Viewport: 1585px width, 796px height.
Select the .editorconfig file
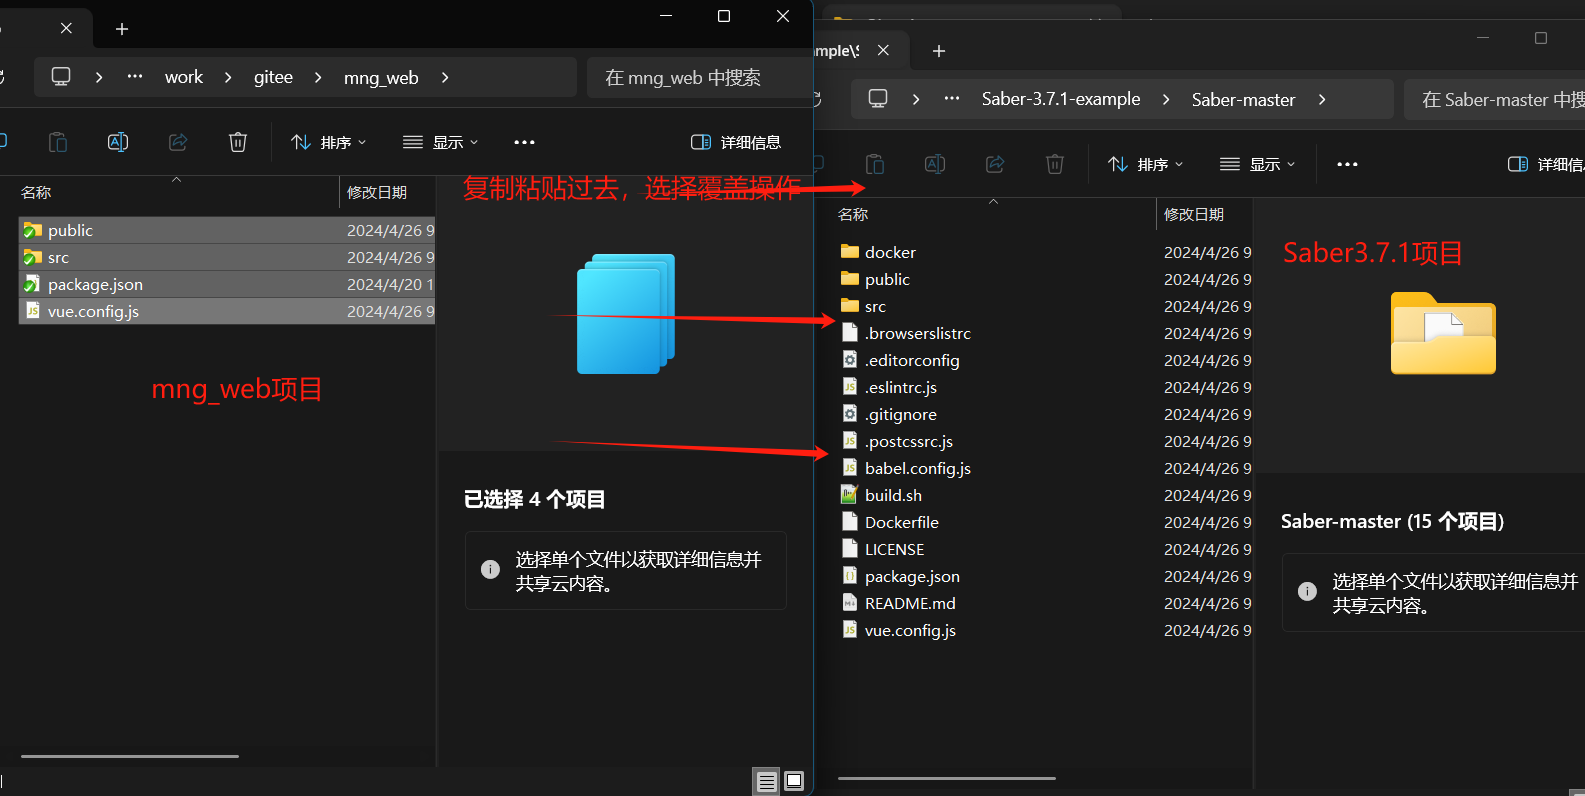pyautogui.click(x=1044, y=360)
